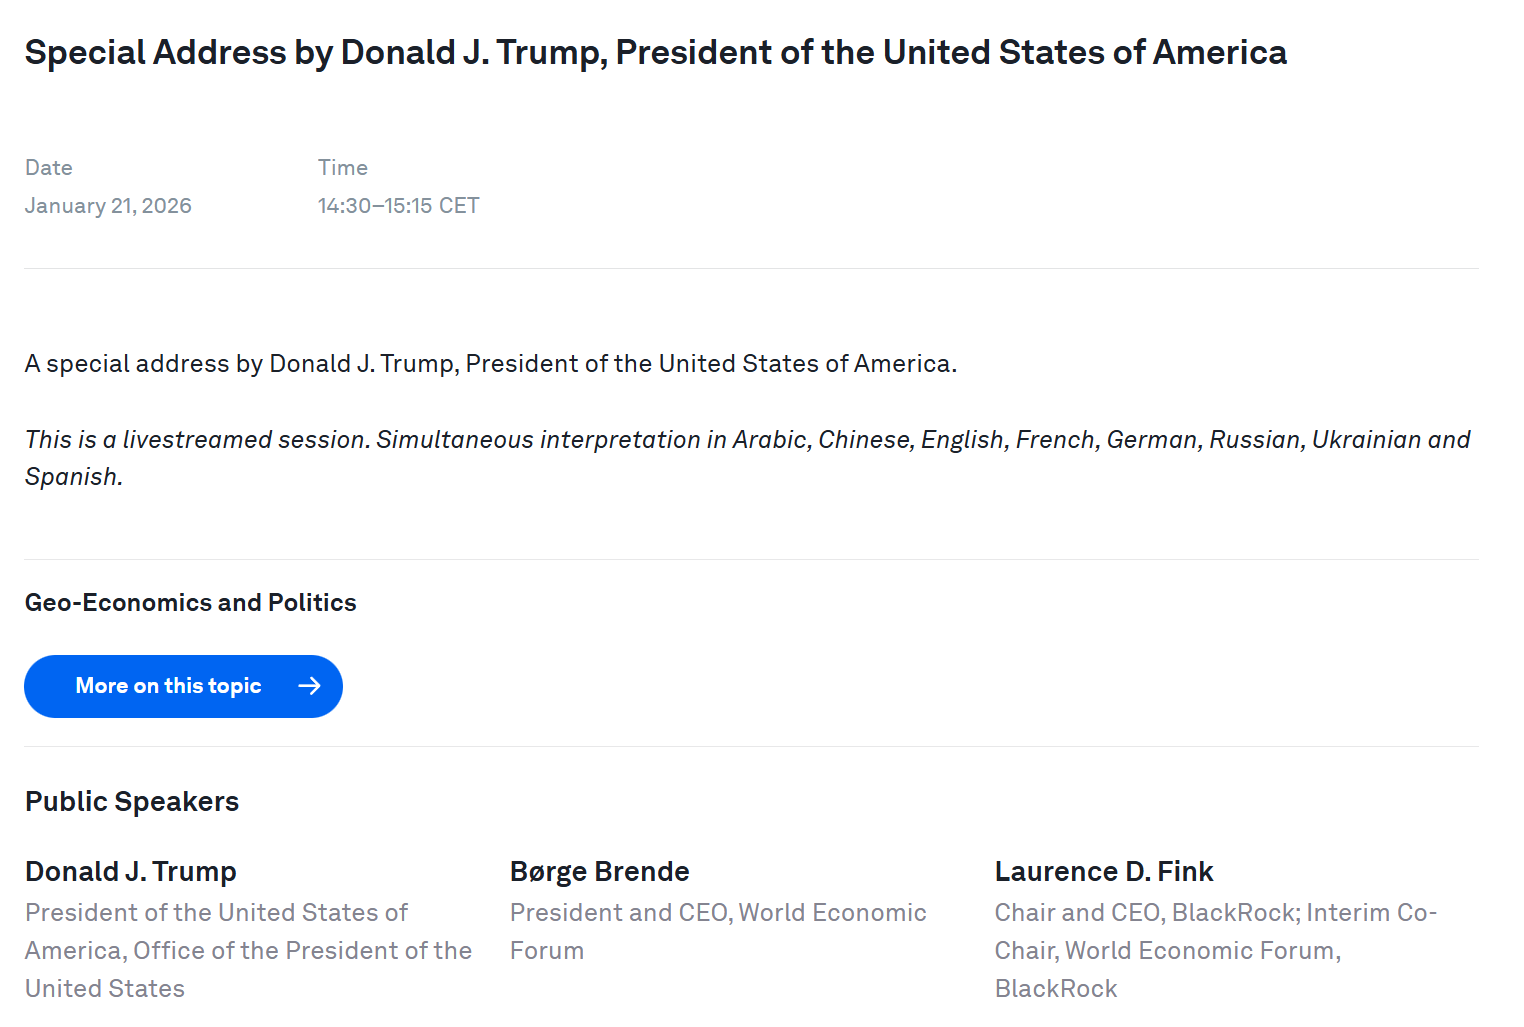Image resolution: width=1524 pixels, height=1027 pixels.
Task: Click the divider line above Public Speakers
Action: (750, 747)
